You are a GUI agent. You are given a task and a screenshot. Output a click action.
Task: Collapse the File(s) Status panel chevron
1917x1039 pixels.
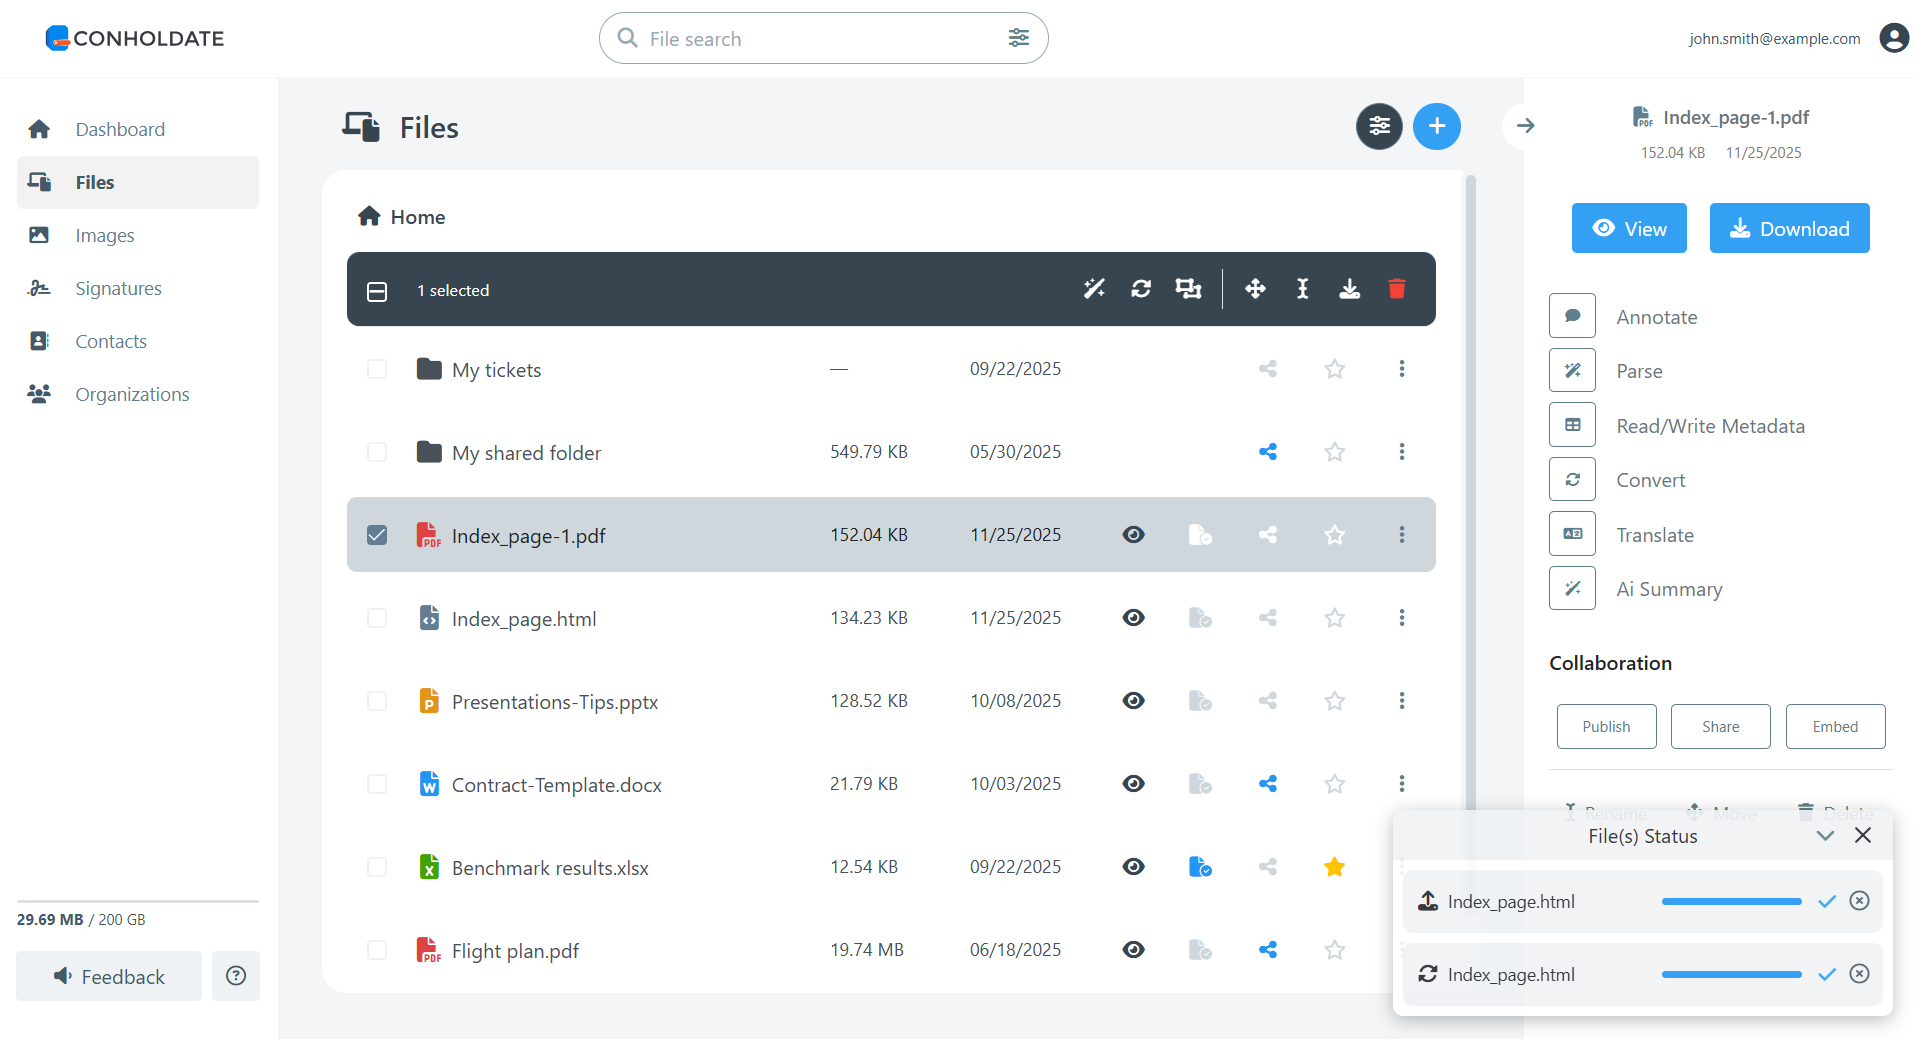[x=1825, y=836]
